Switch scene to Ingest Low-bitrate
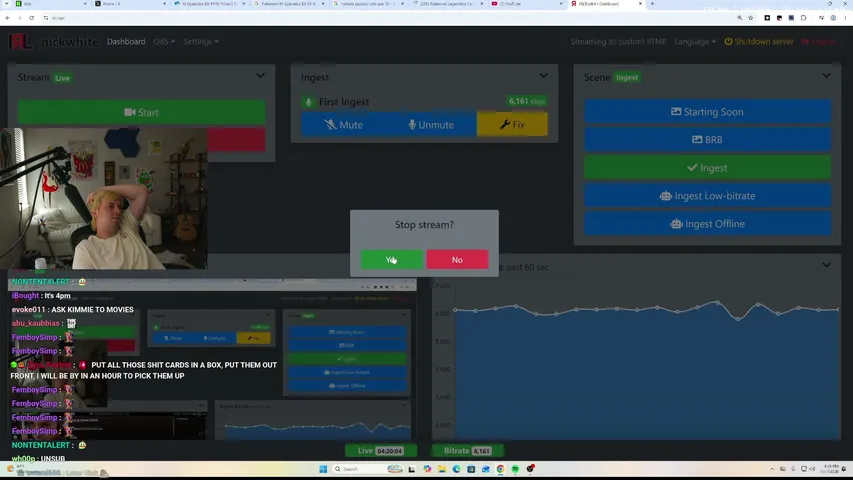The image size is (853, 480). click(x=707, y=196)
